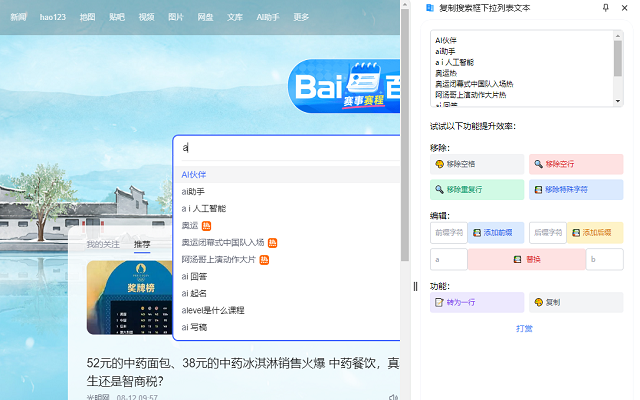This screenshot has width=640, height=400.
Task: Click the 添加前缀 add-prefix button
Action: click(x=496, y=233)
